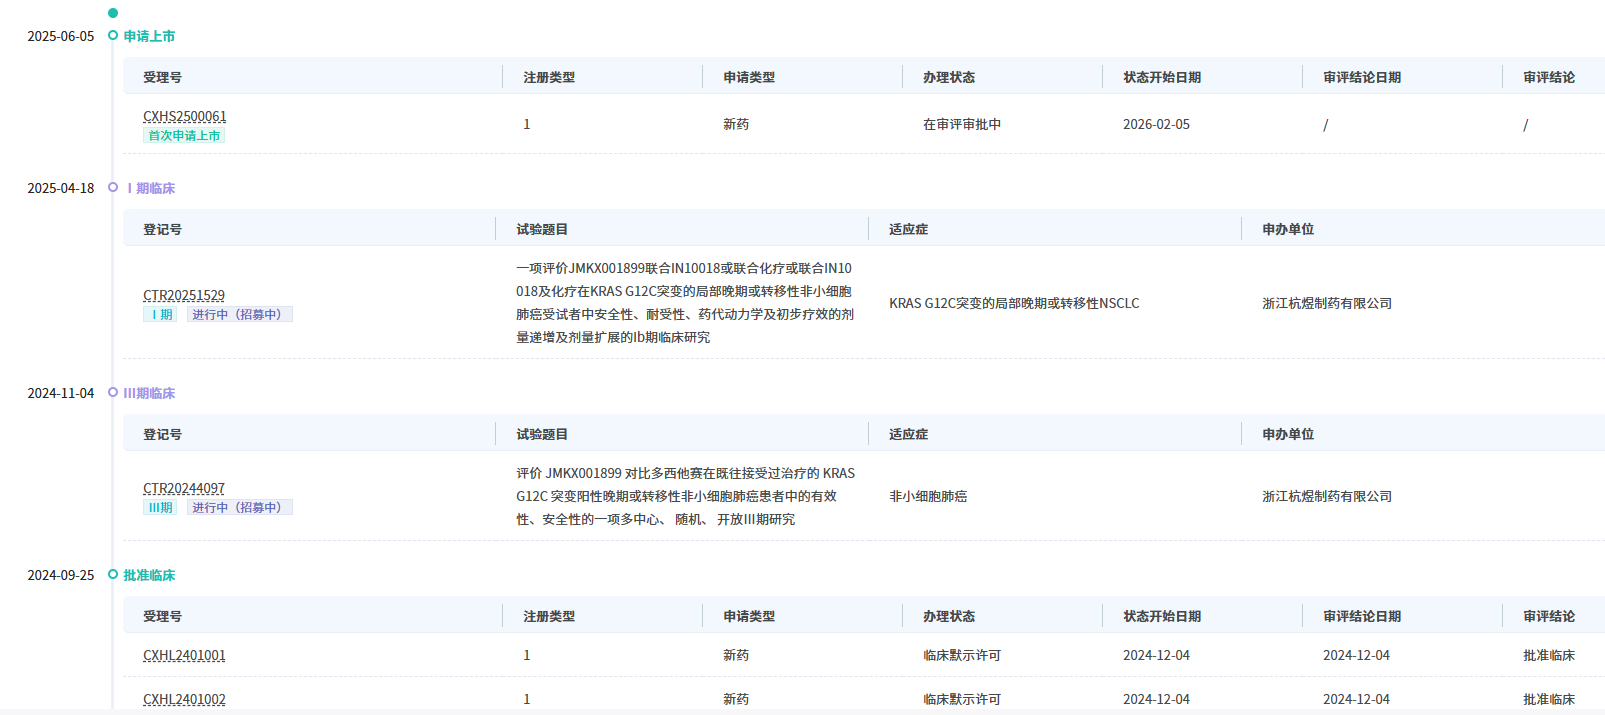Open acceptance number CXHS2500061

pos(185,116)
